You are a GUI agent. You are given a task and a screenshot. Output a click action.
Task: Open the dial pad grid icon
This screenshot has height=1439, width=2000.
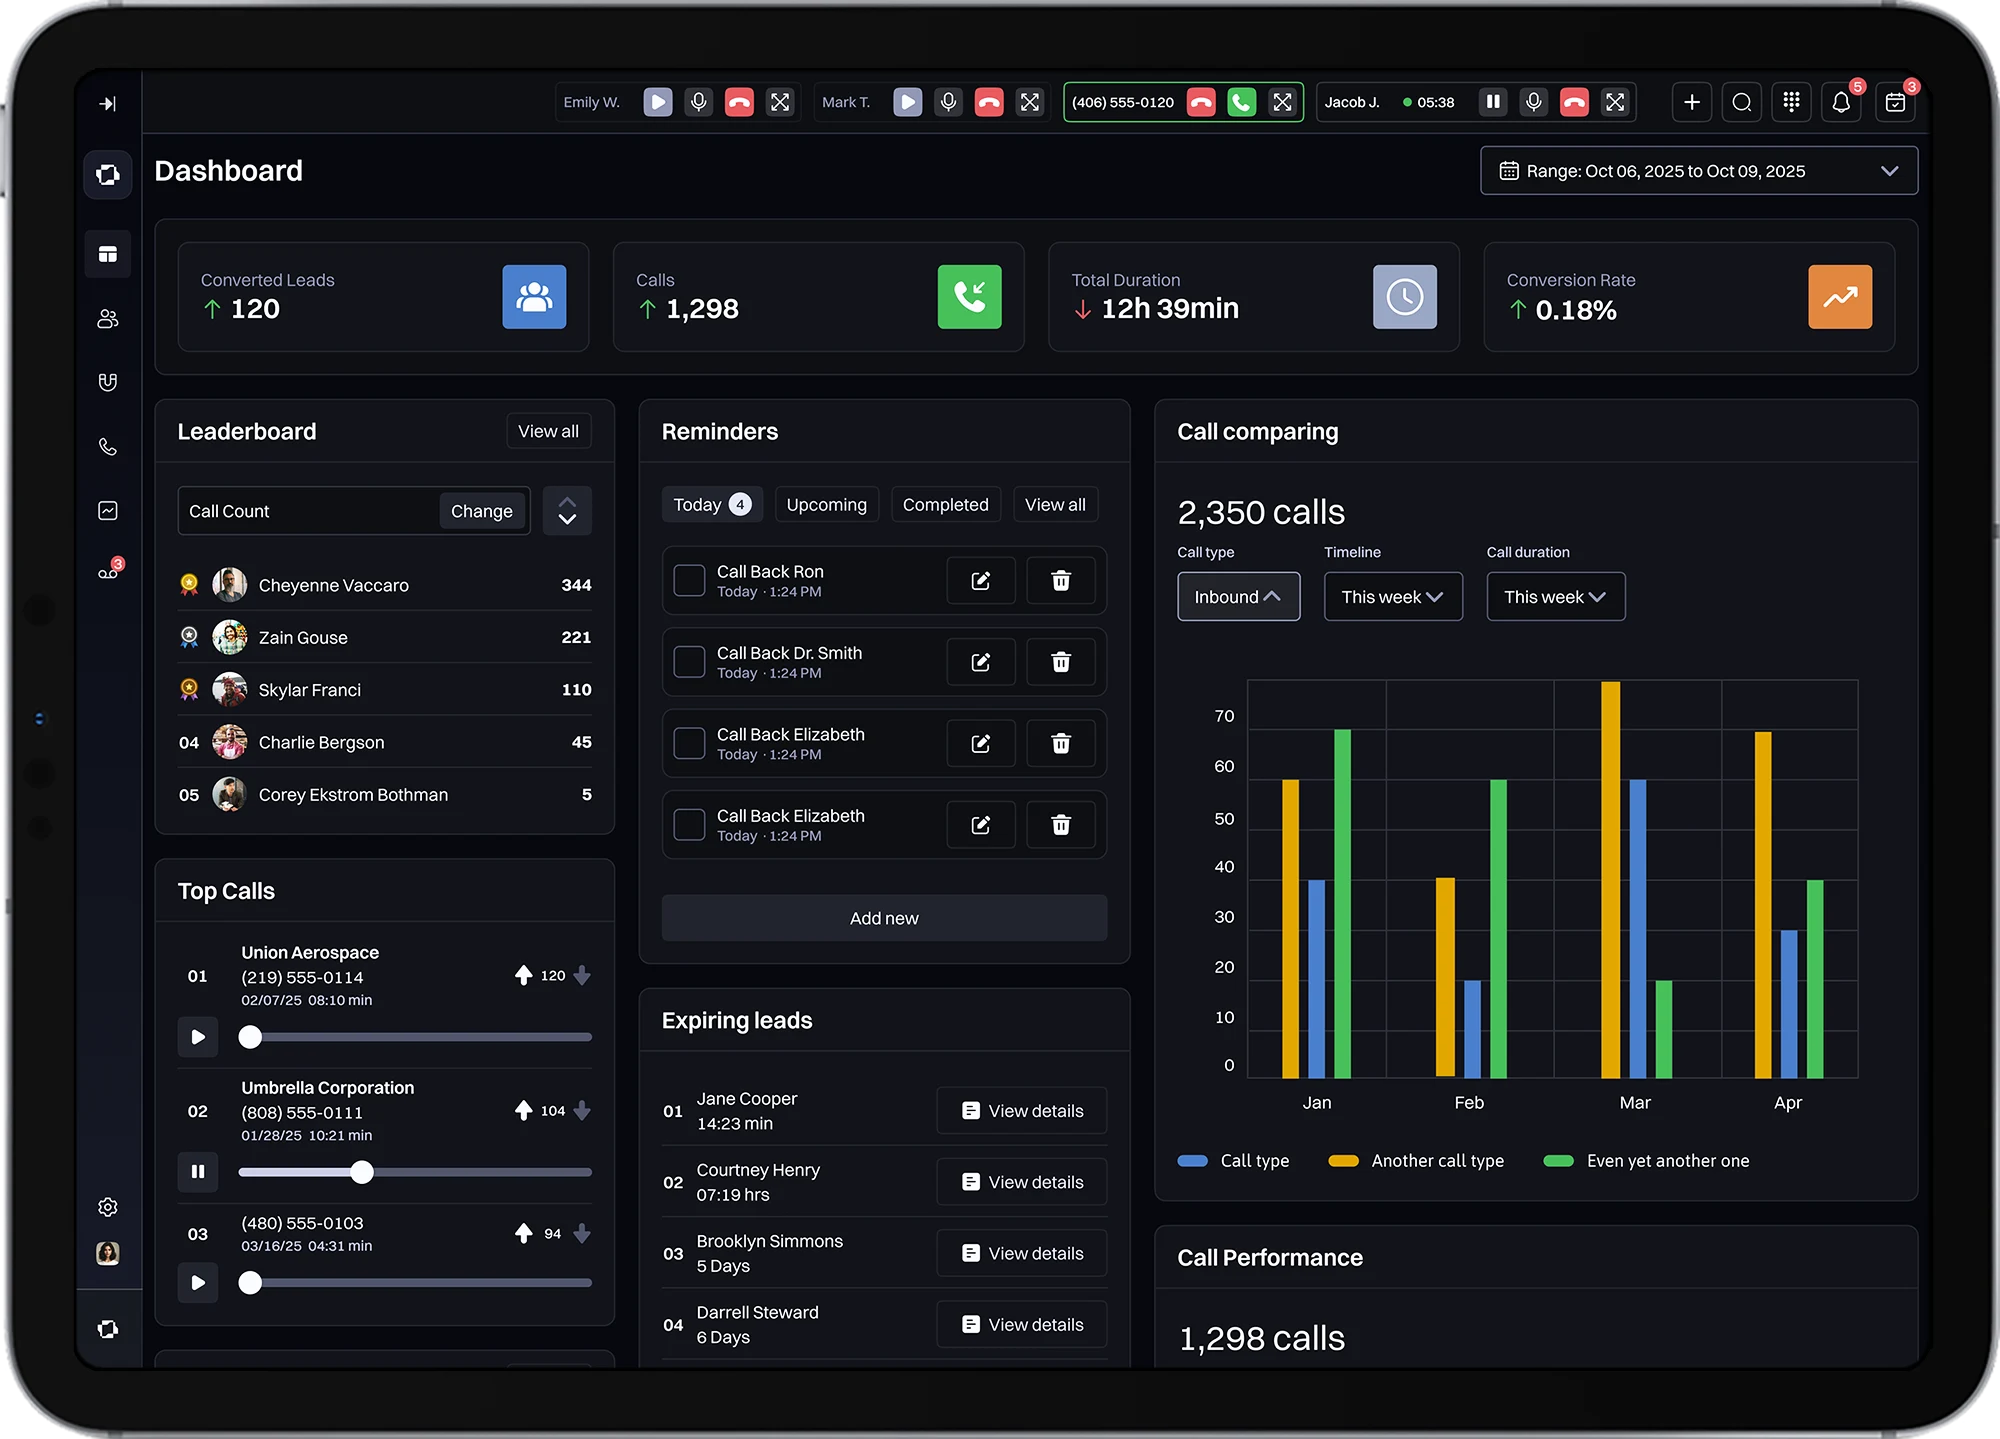[x=1792, y=102]
